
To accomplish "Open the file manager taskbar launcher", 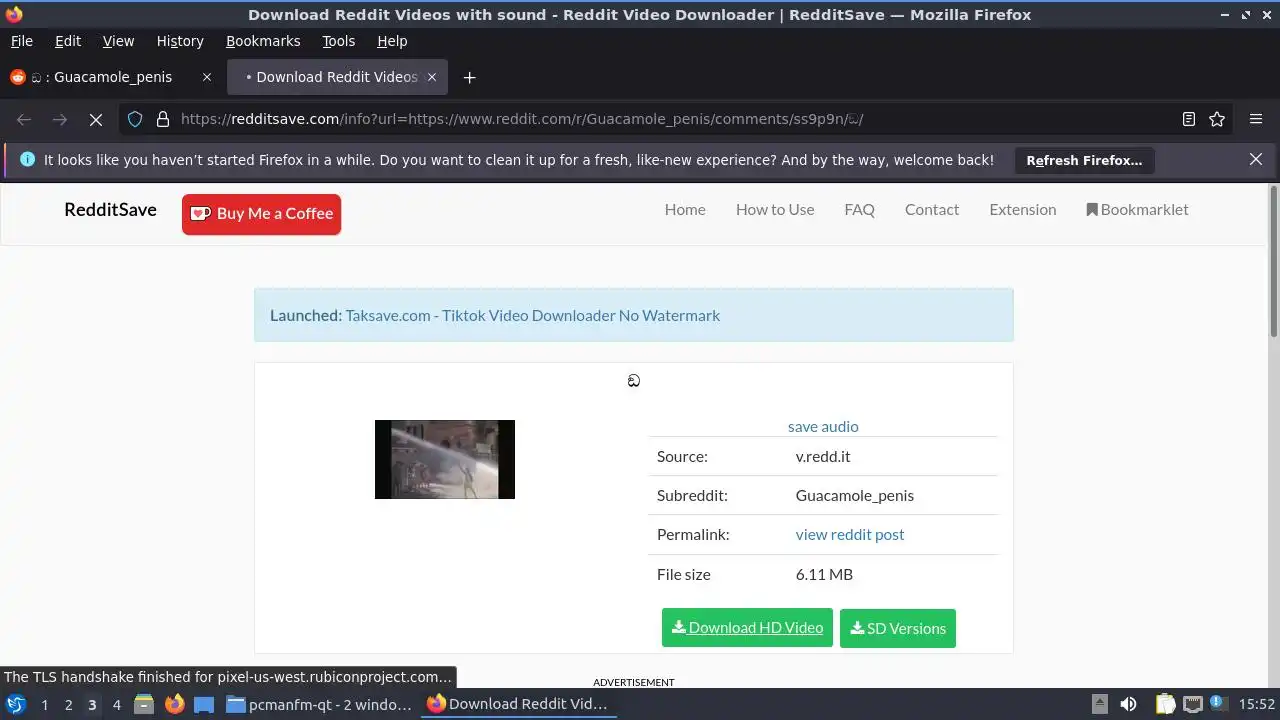I will pos(144,704).
